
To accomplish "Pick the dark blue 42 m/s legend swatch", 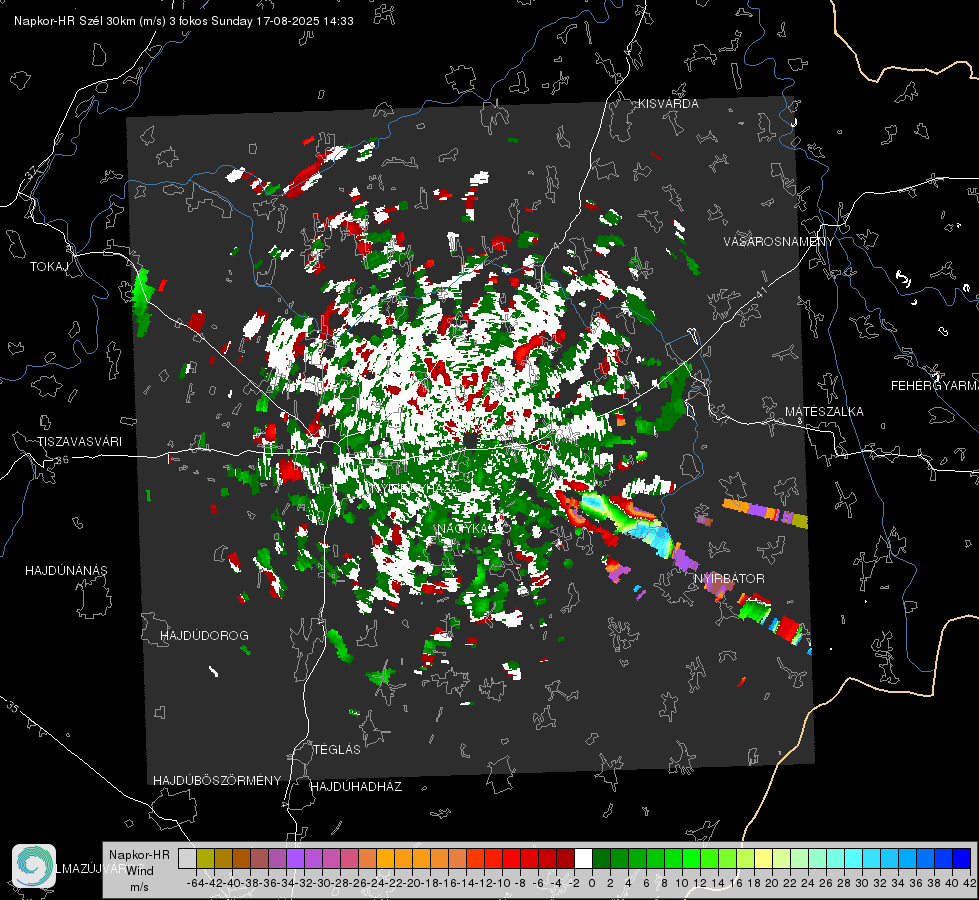I will coord(962,858).
